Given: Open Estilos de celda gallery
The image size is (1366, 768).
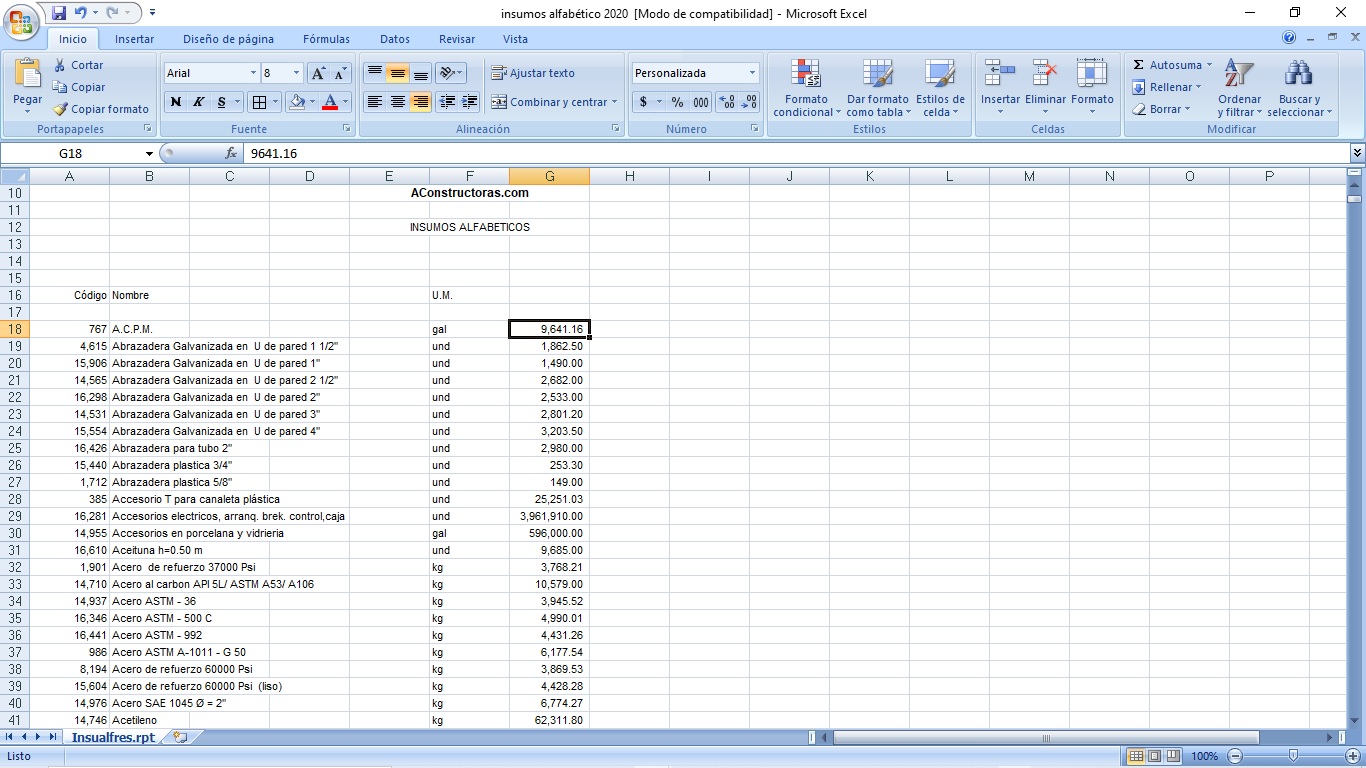Looking at the screenshot, I should click(x=940, y=88).
